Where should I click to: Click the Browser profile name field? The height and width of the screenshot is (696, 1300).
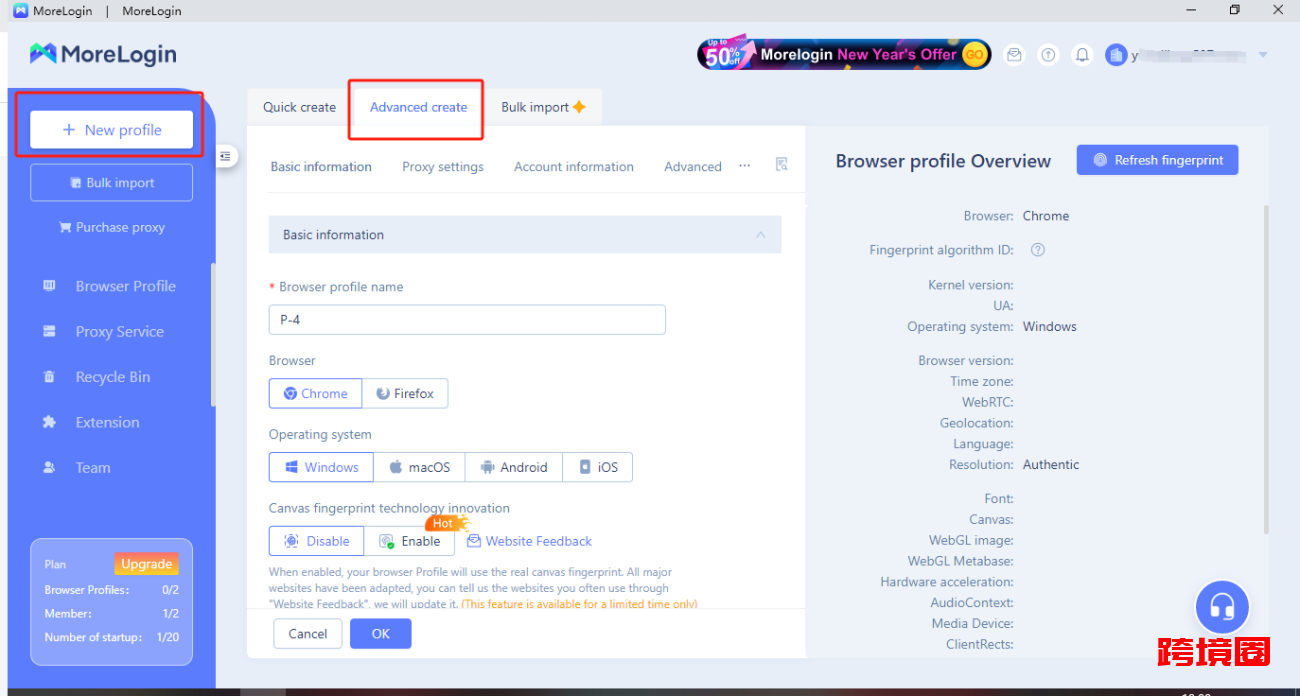point(467,320)
